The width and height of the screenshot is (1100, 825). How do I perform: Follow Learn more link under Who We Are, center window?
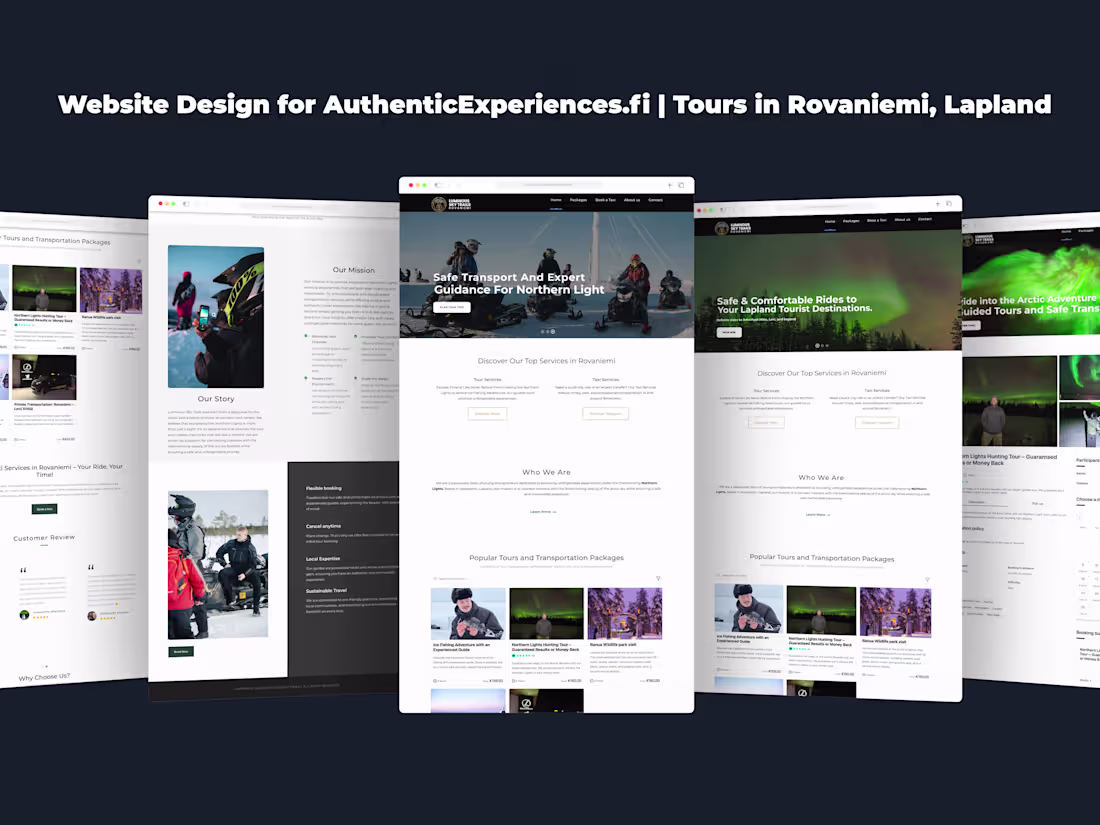(543, 511)
